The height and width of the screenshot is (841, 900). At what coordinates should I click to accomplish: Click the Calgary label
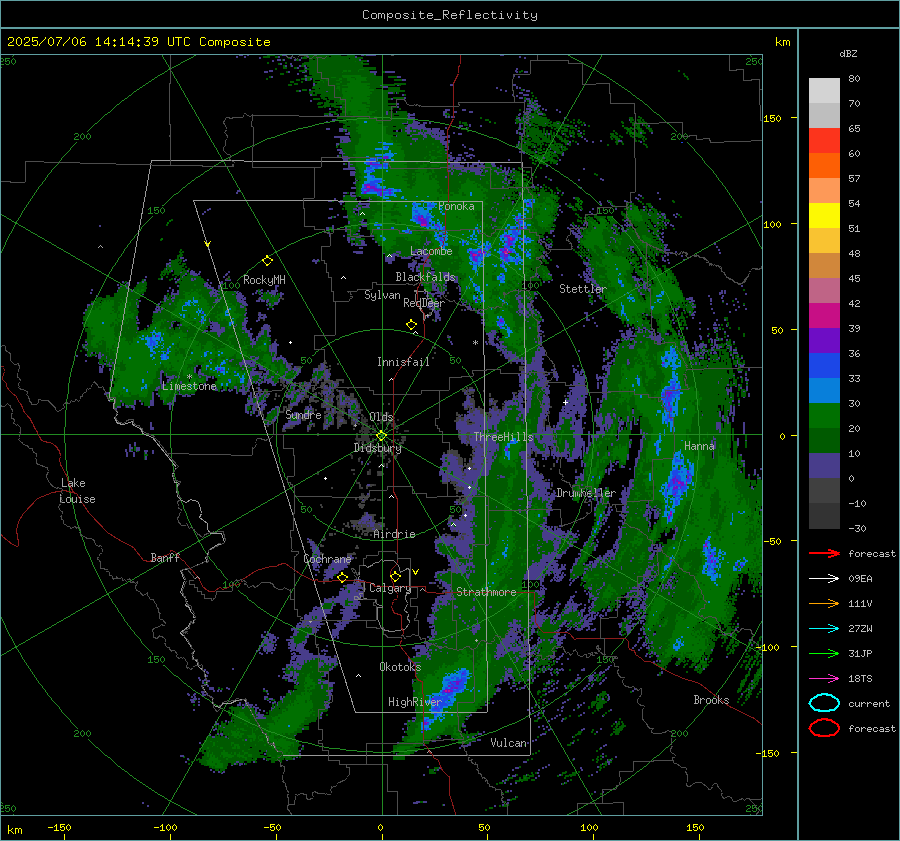click(x=390, y=588)
